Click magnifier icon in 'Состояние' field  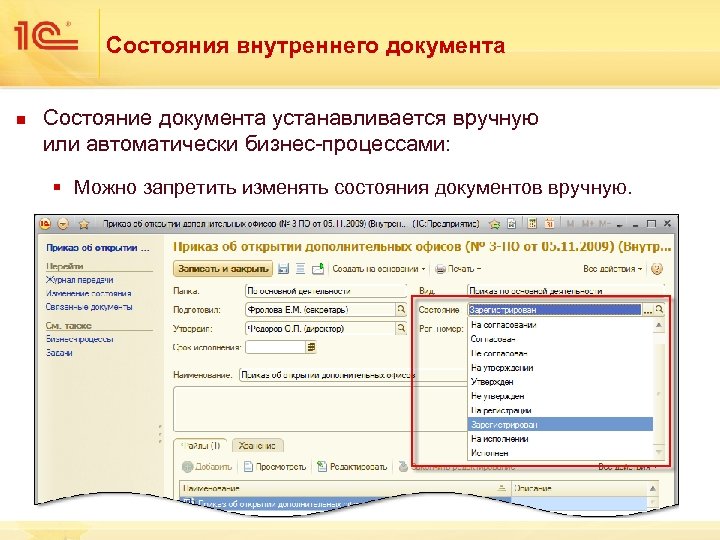659,310
